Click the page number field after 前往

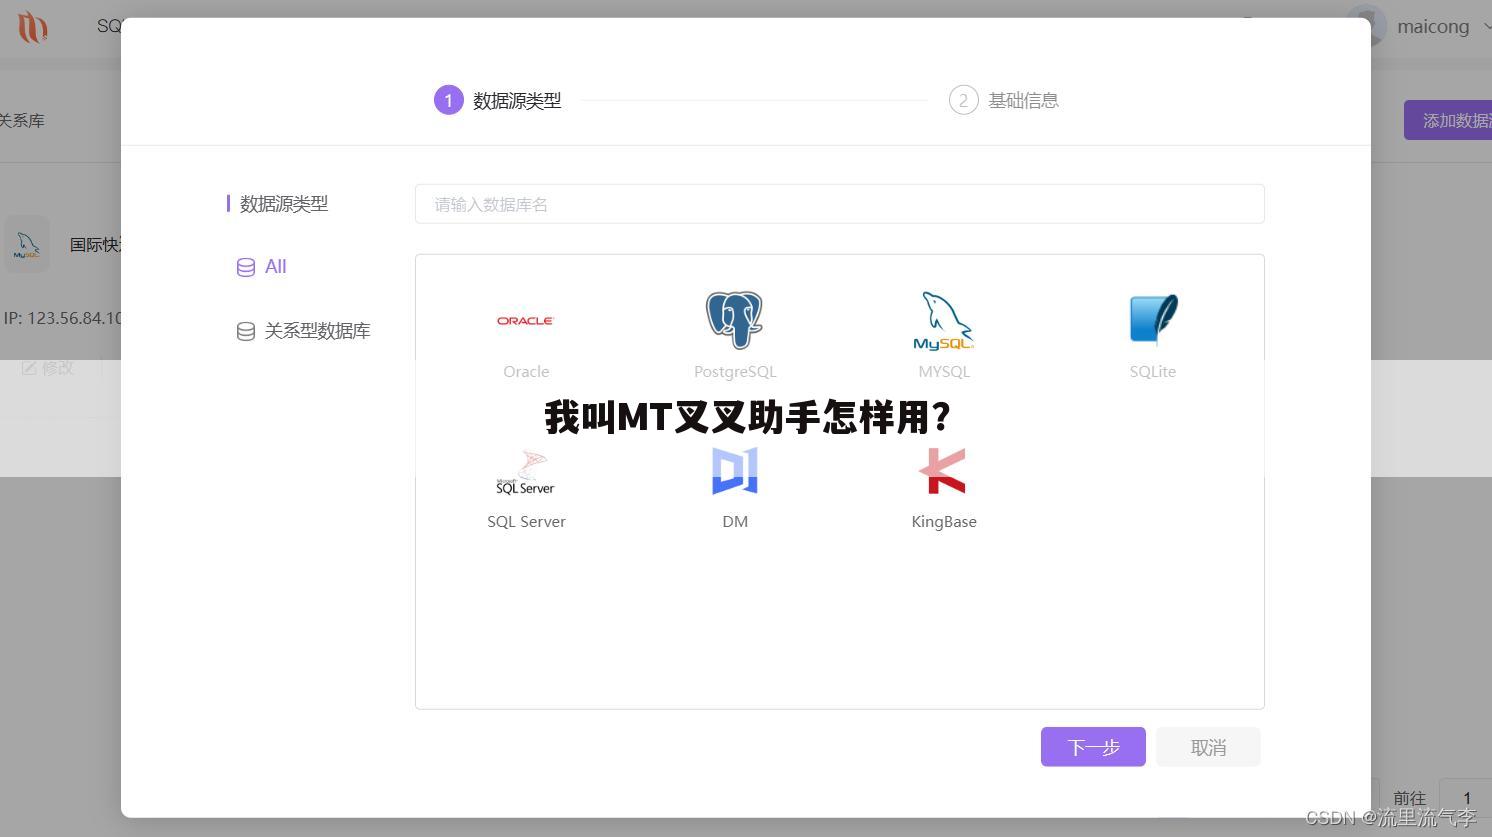pos(1465,798)
